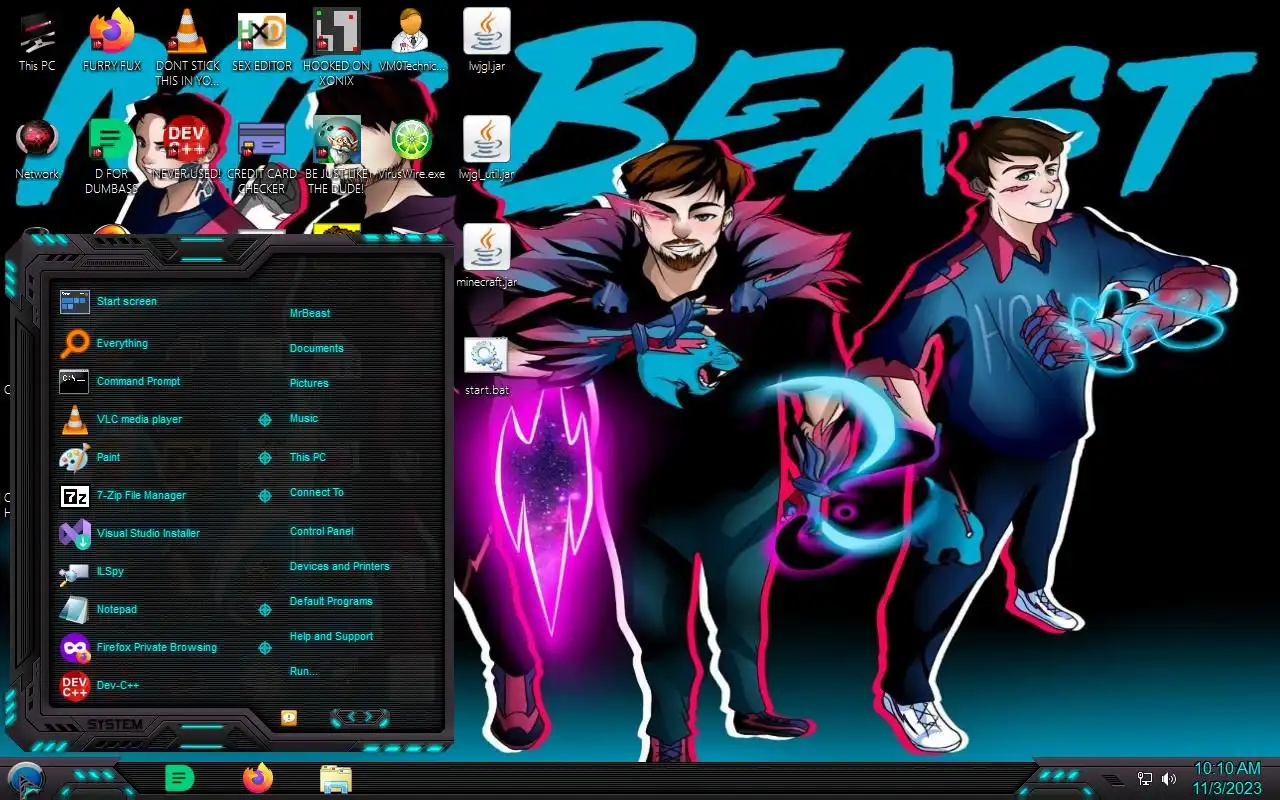Image resolution: width=1280 pixels, height=800 pixels.
Task: Select the BE JUST LIKE THE DUDE! shortcut
Action: tap(337, 155)
